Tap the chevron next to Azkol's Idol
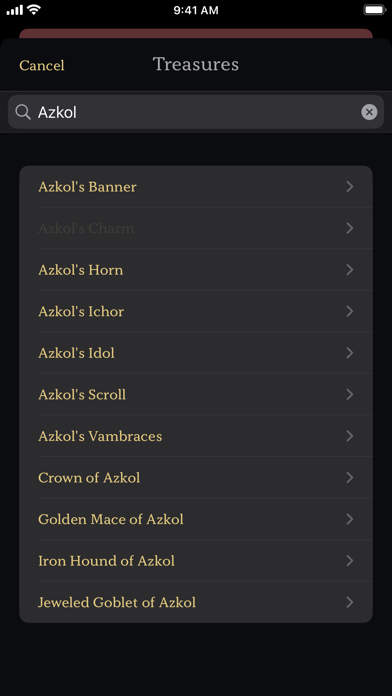This screenshot has width=392, height=696. (x=350, y=353)
